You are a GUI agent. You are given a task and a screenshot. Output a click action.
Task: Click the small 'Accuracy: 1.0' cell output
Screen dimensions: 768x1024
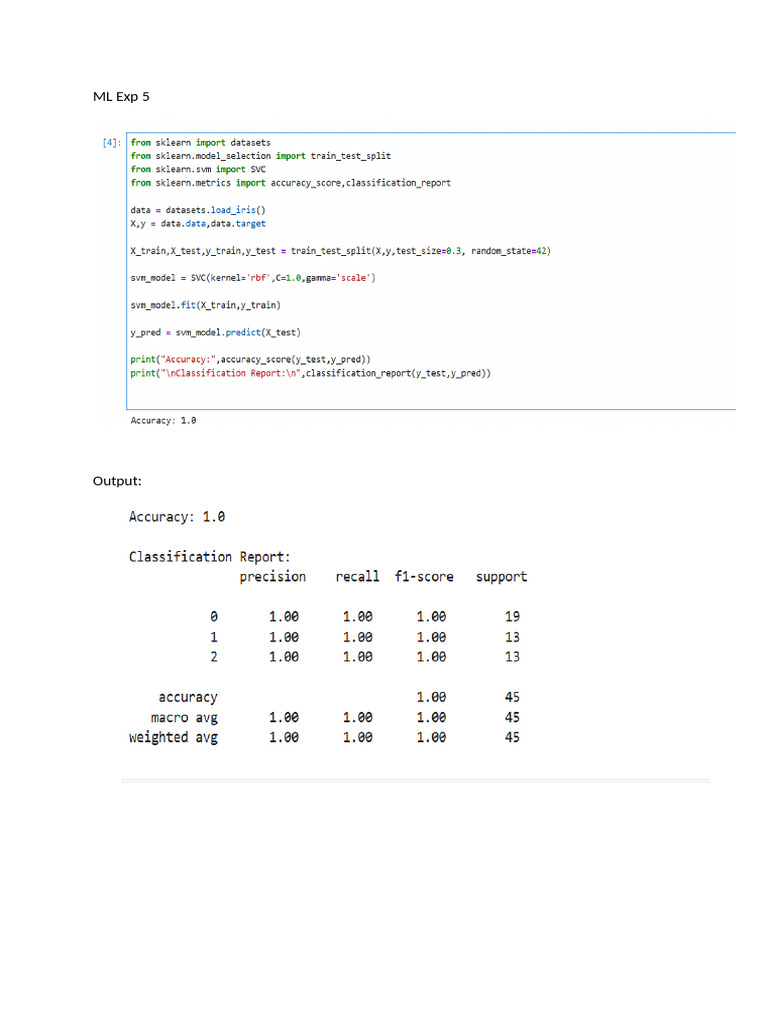click(x=163, y=421)
